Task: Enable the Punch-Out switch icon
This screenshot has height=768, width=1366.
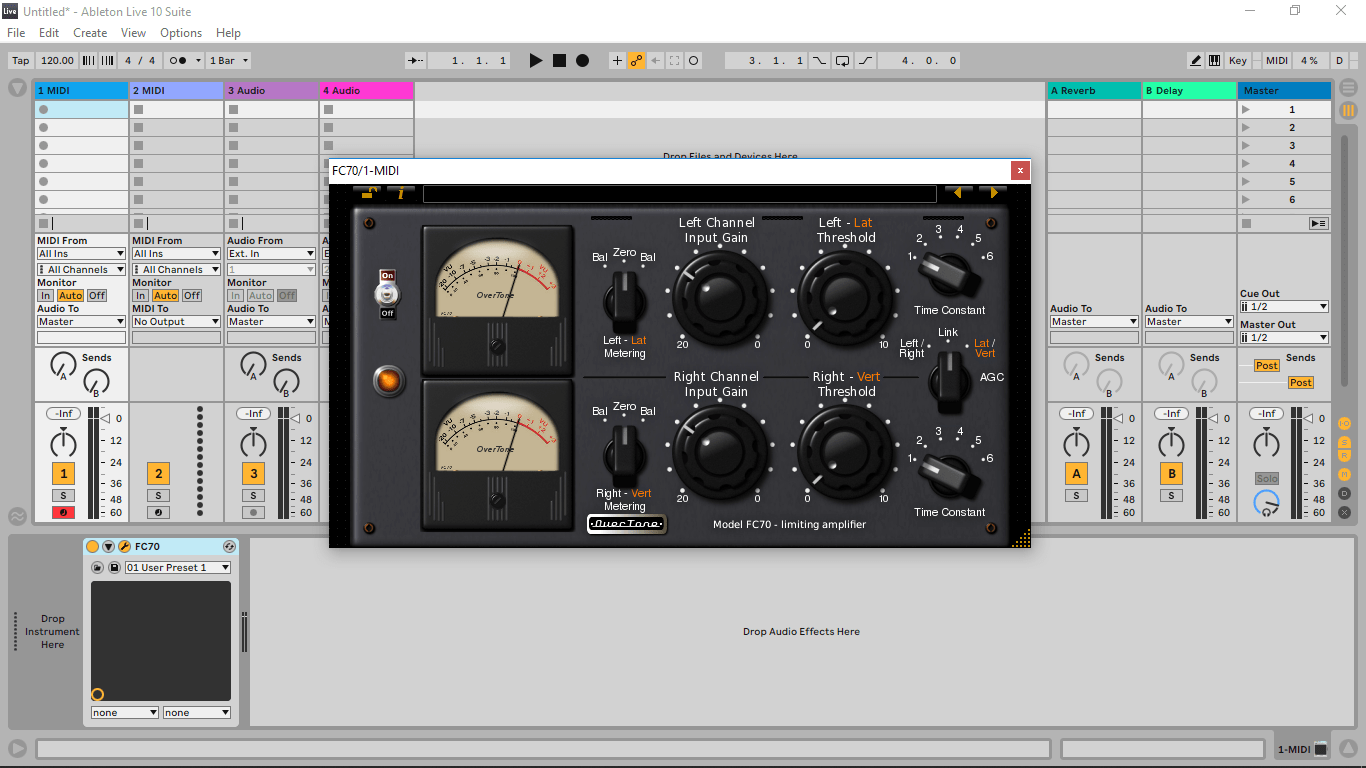Action: point(866,61)
